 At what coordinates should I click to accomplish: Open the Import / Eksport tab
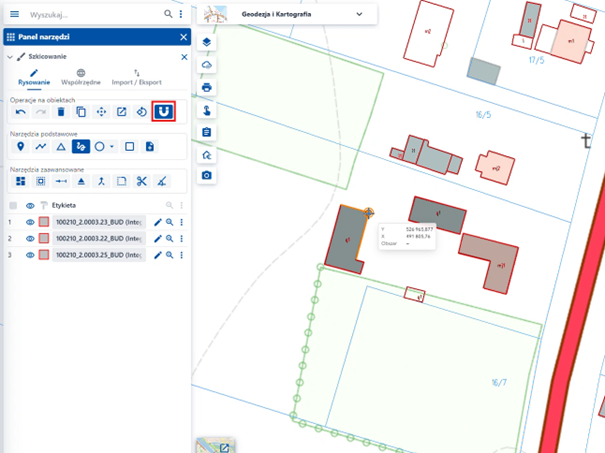tap(138, 78)
